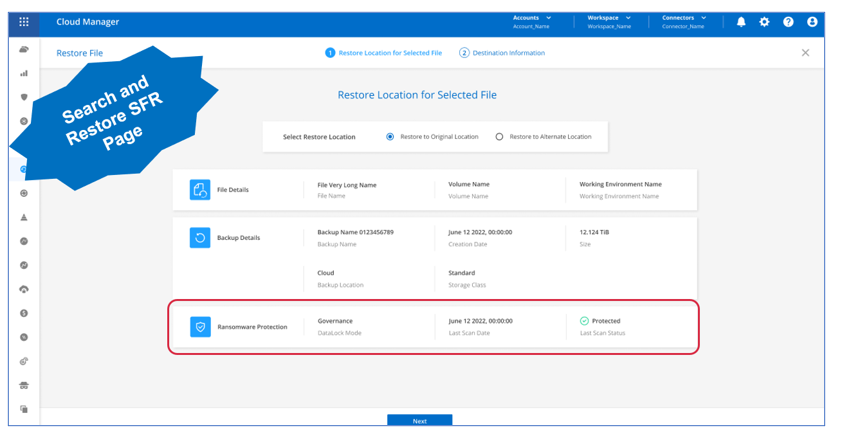Click the notifications bell icon
The height and width of the screenshot is (448, 843).
click(x=741, y=21)
